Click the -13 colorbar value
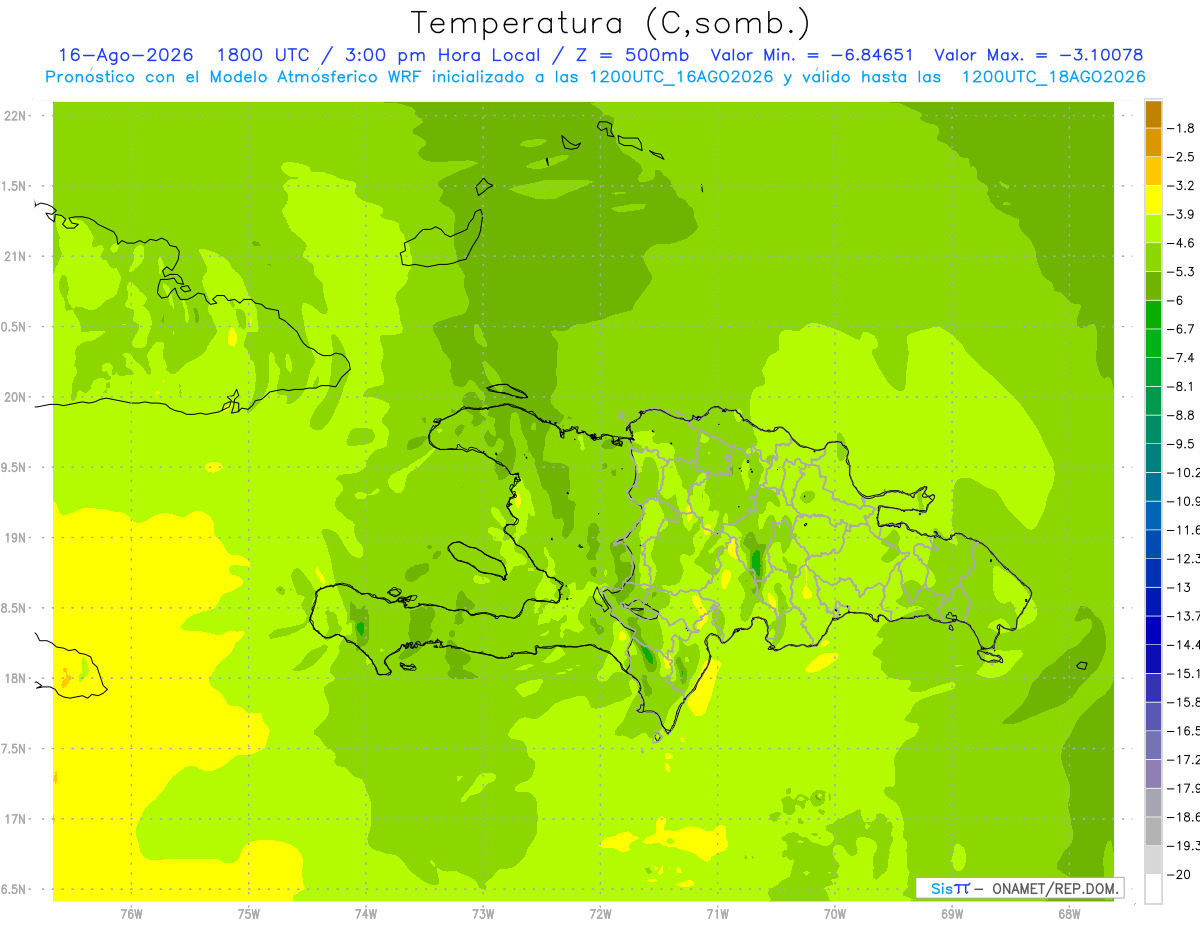The height and width of the screenshot is (927, 1200). [x=1179, y=587]
